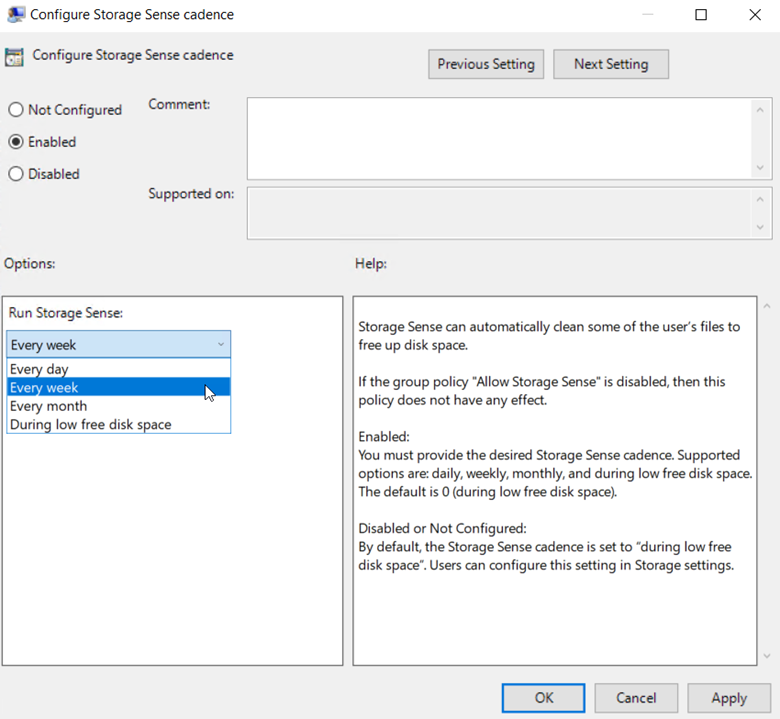Image resolution: width=780 pixels, height=719 pixels.
Task: Click the 'Help:' label
Action: click(371, 264)
